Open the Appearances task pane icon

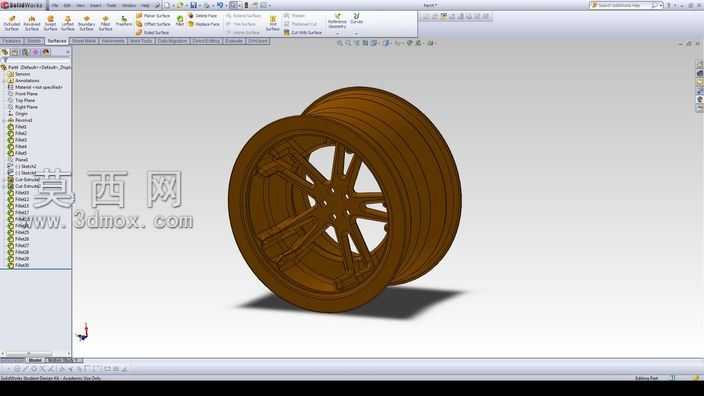(700, 100)
